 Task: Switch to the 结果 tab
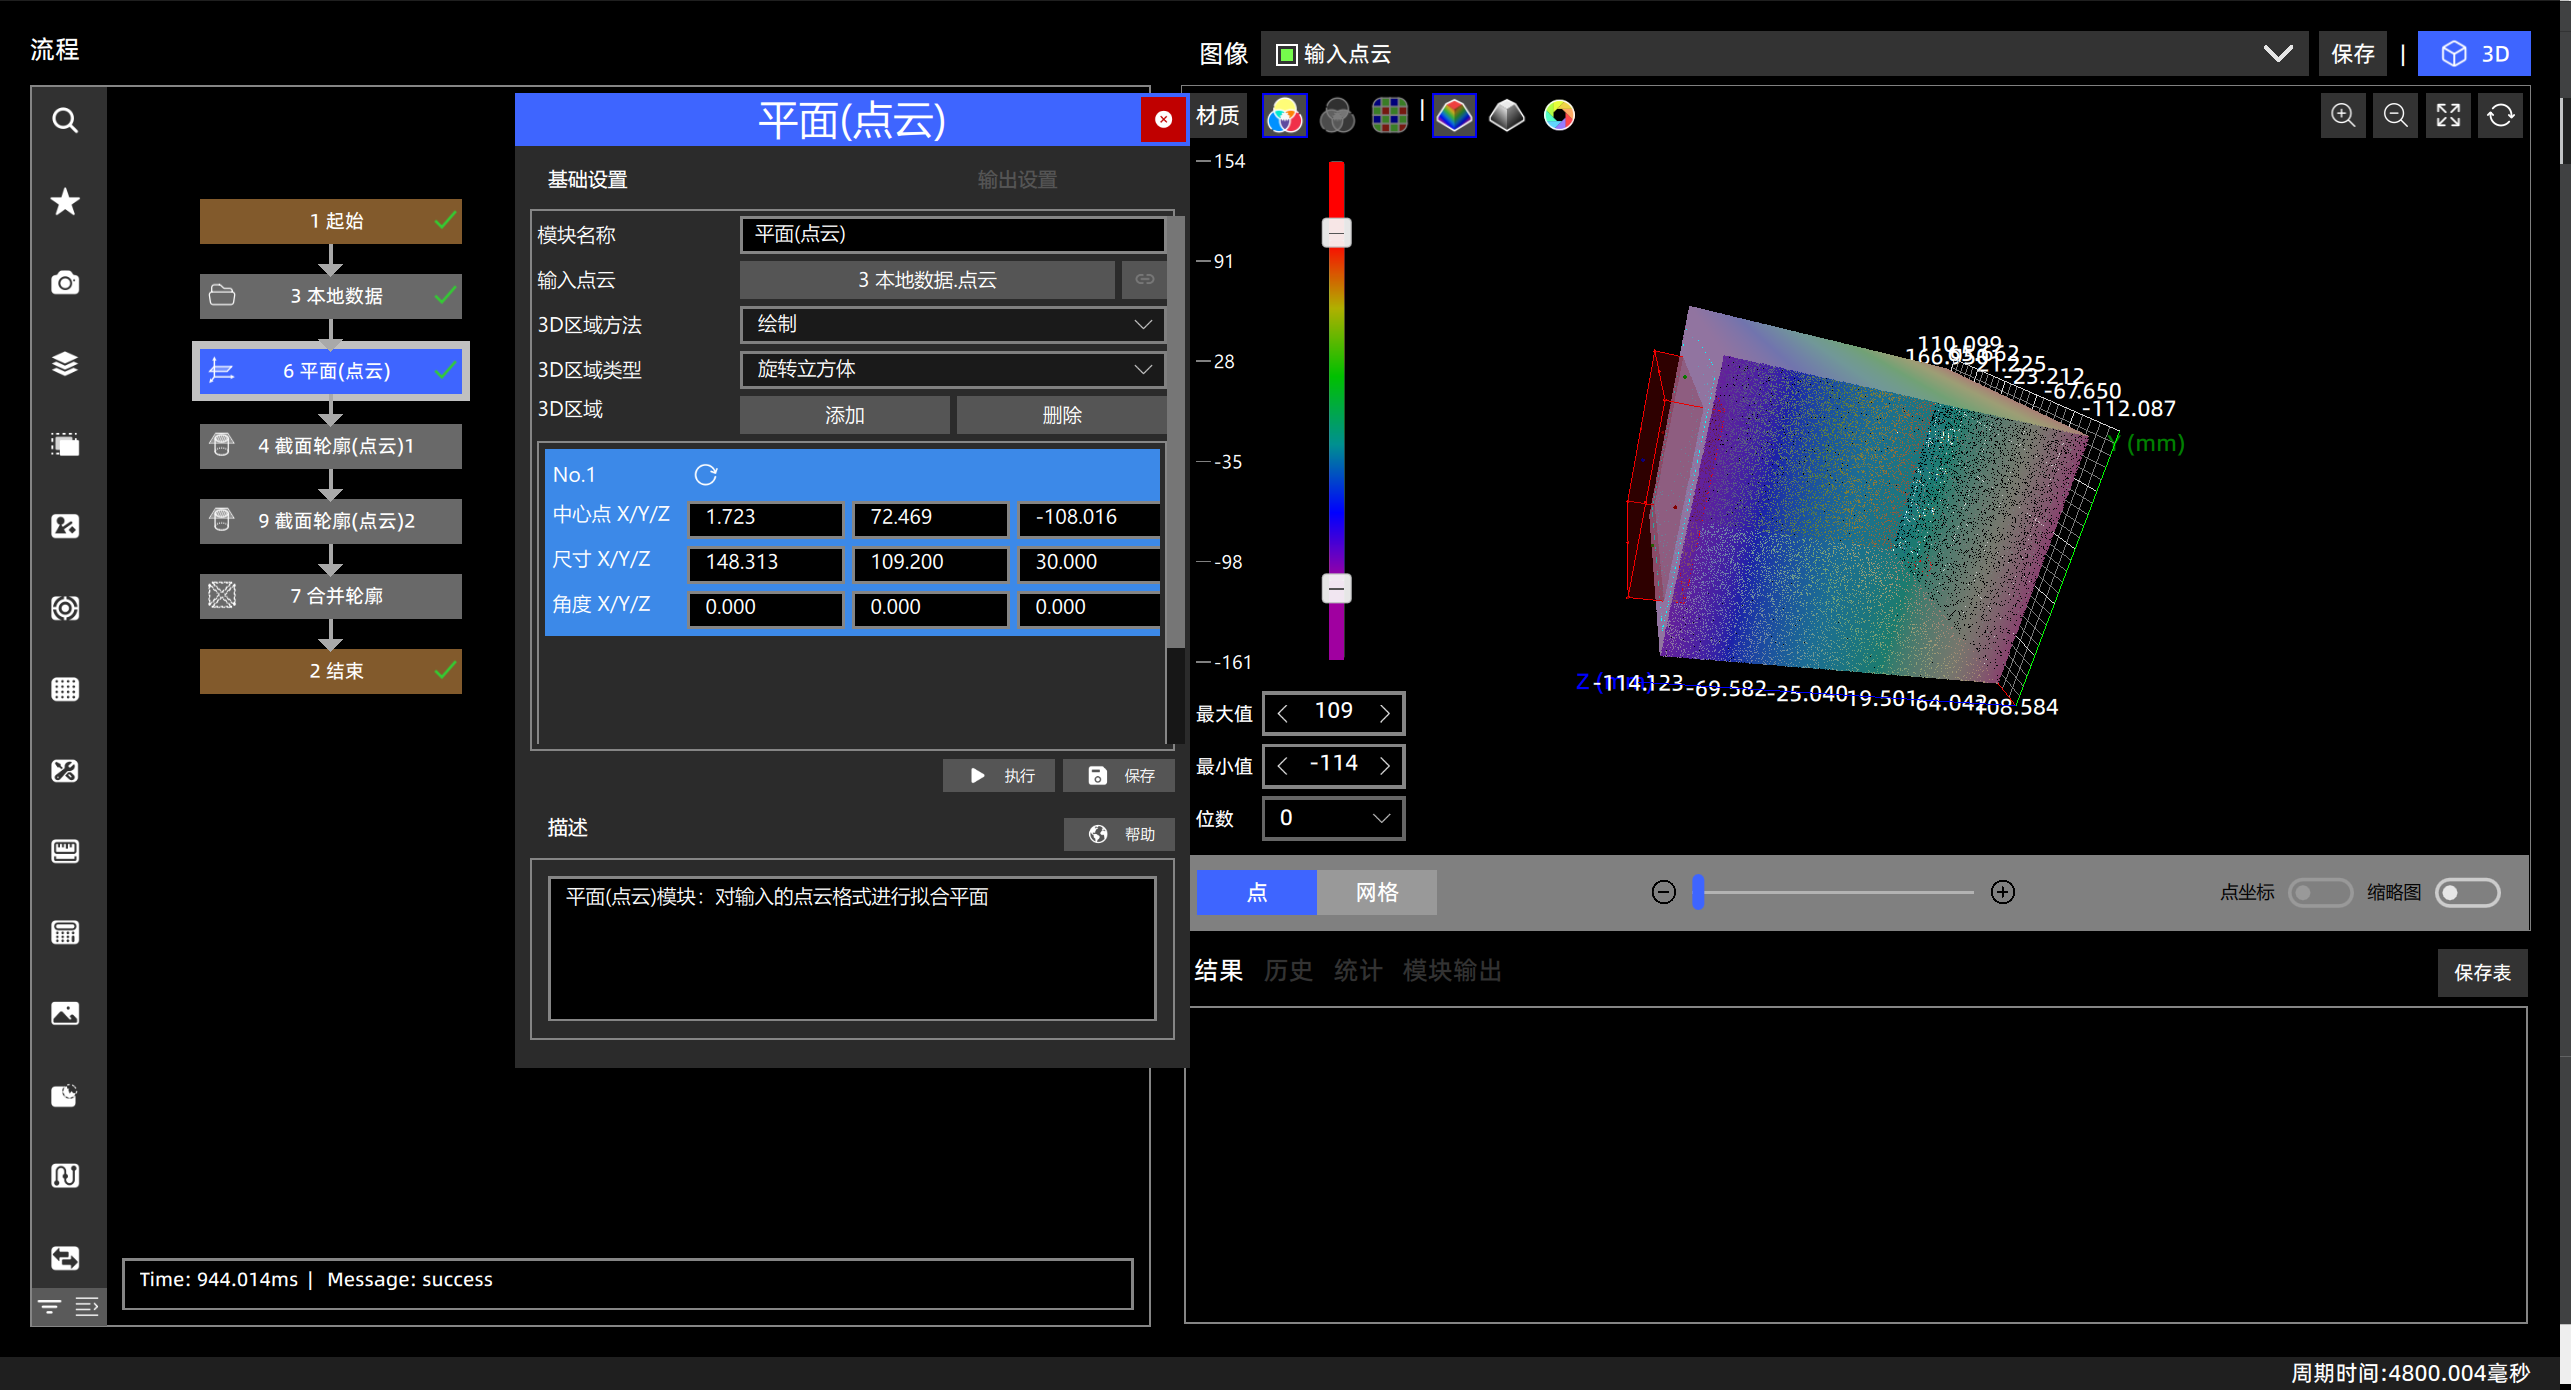pos(1219,970)
